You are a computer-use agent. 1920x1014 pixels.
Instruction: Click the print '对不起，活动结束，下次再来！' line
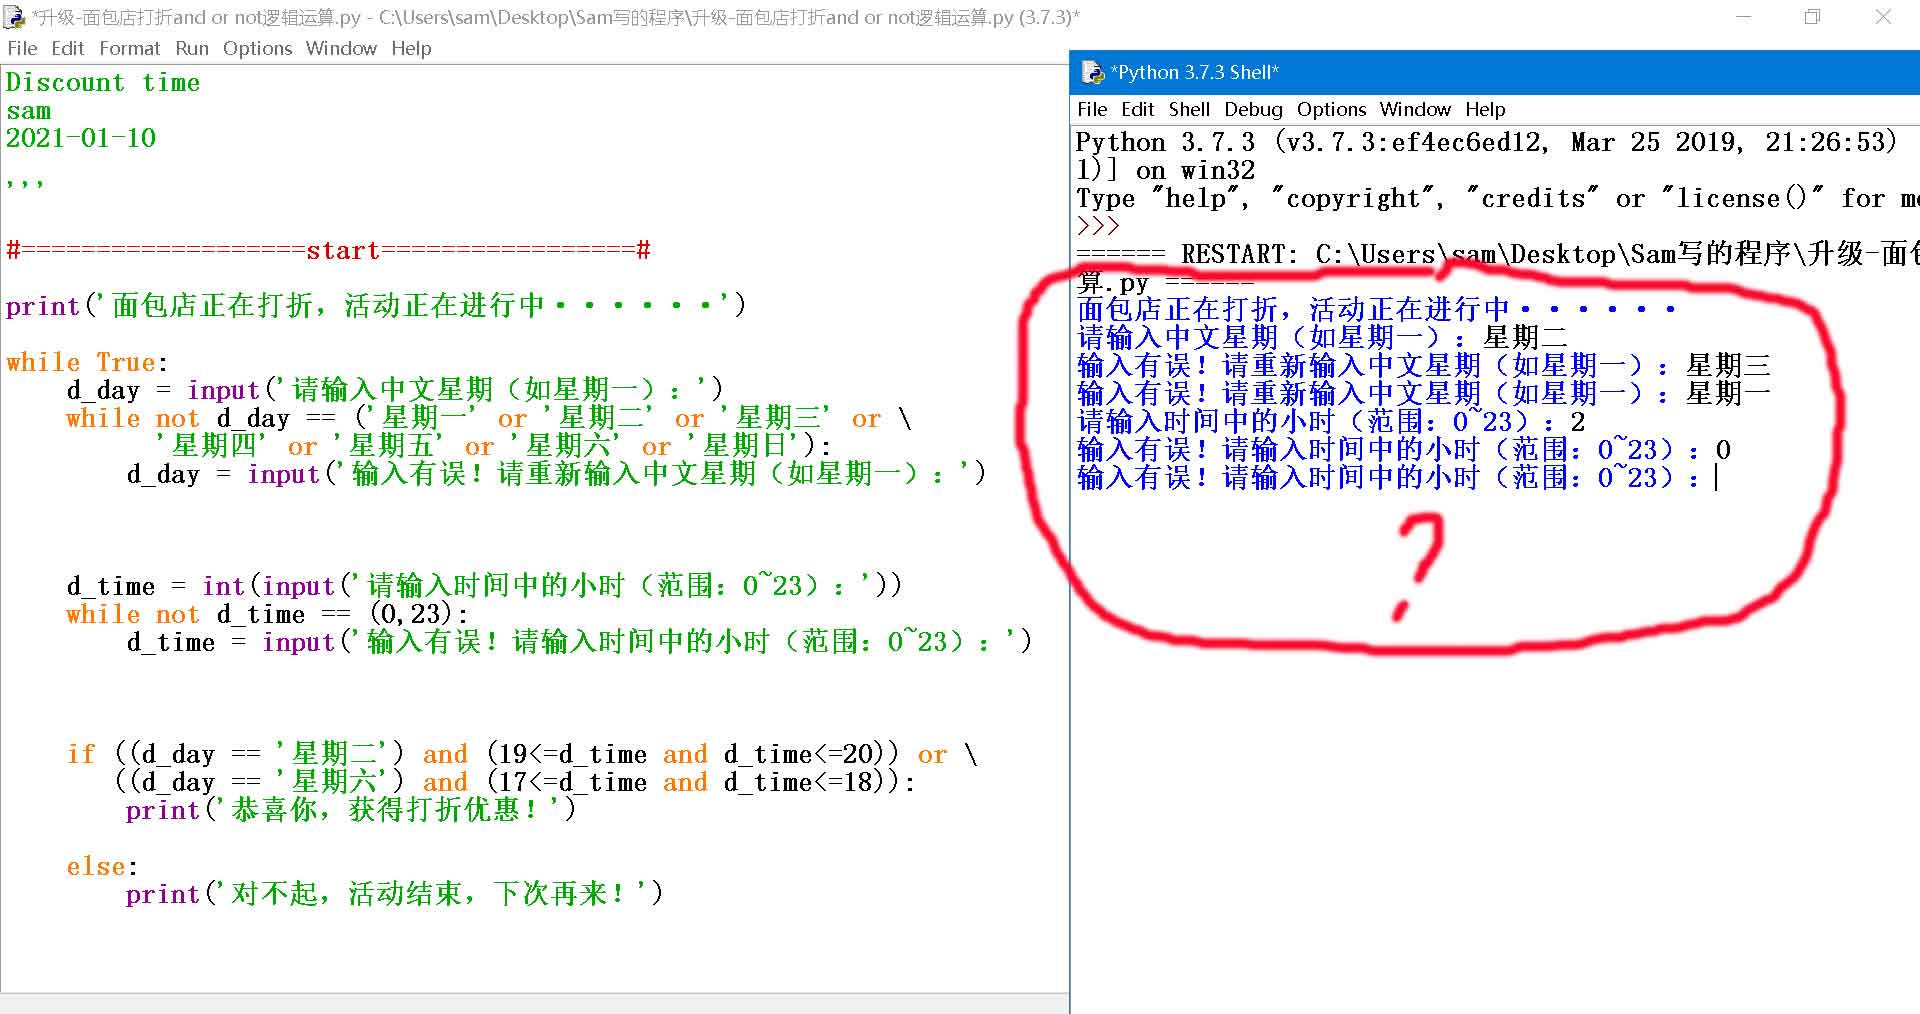point(394,894)
